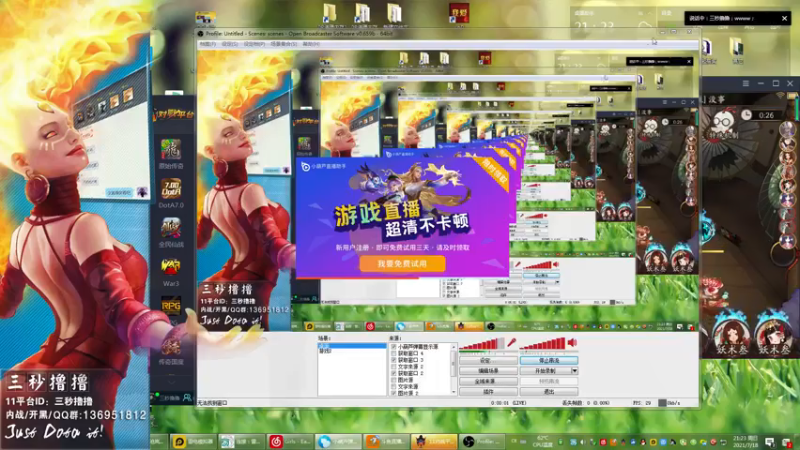Switch to the OBS Profile taskbar item
This screenshot has height=450, width=800.
[x=482, y=441]
